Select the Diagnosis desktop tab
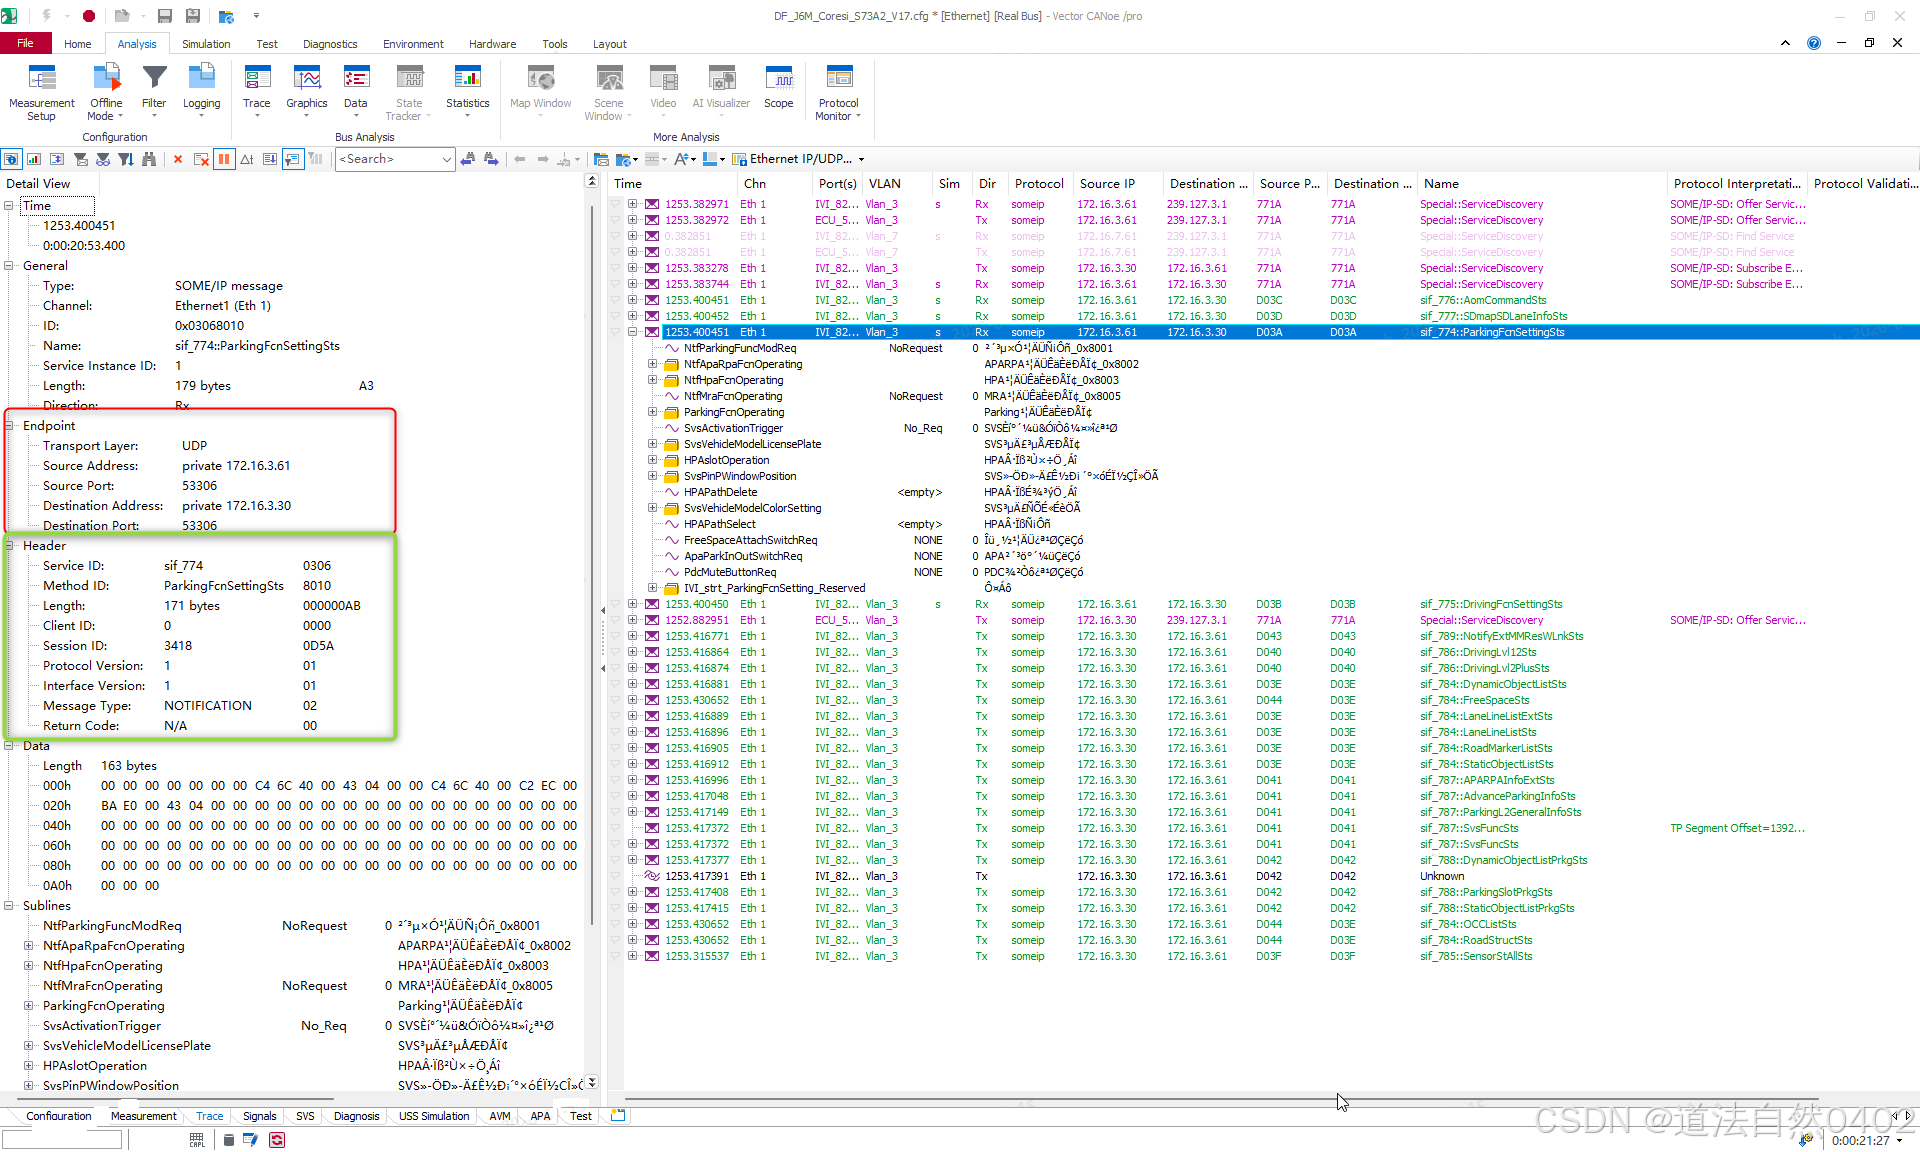The height and width of the screenshot is (1152, 1920). pyautogui.click(x=356, y=1116)
